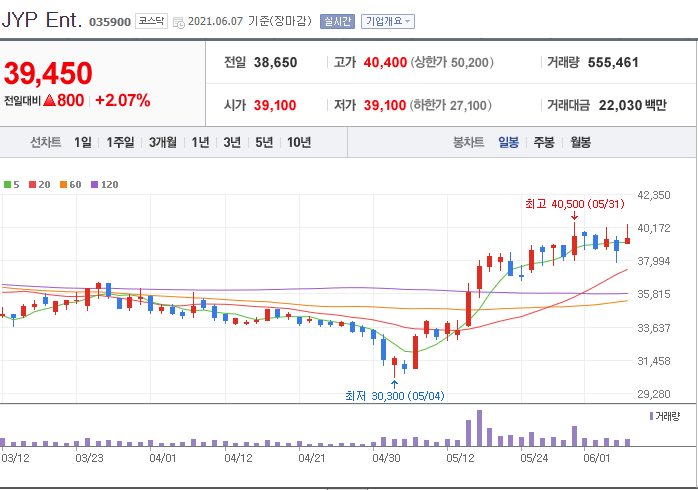This screenshot has width=698, height=490.
Task: Select the 3개월 chart period
Action: point(162,142)
